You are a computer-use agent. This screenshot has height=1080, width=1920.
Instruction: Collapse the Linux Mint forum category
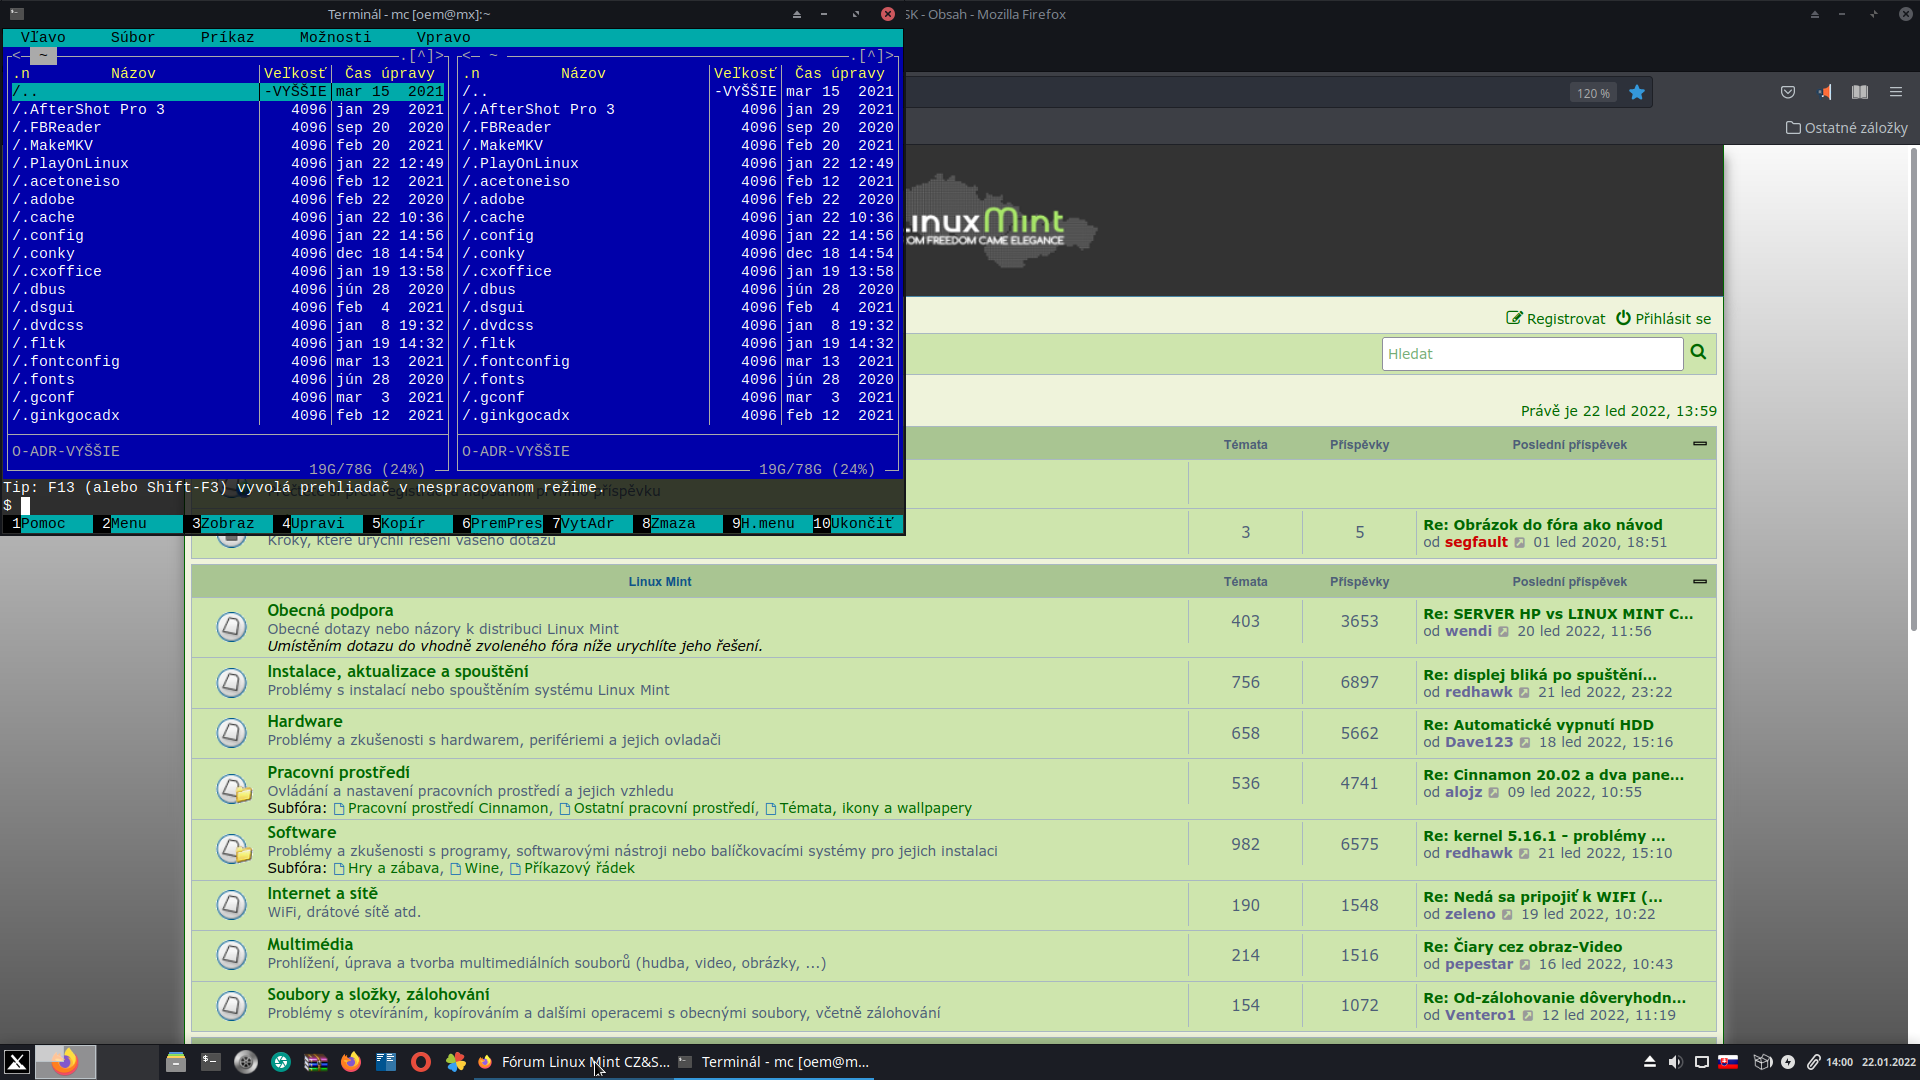[x=1699, y=581]
